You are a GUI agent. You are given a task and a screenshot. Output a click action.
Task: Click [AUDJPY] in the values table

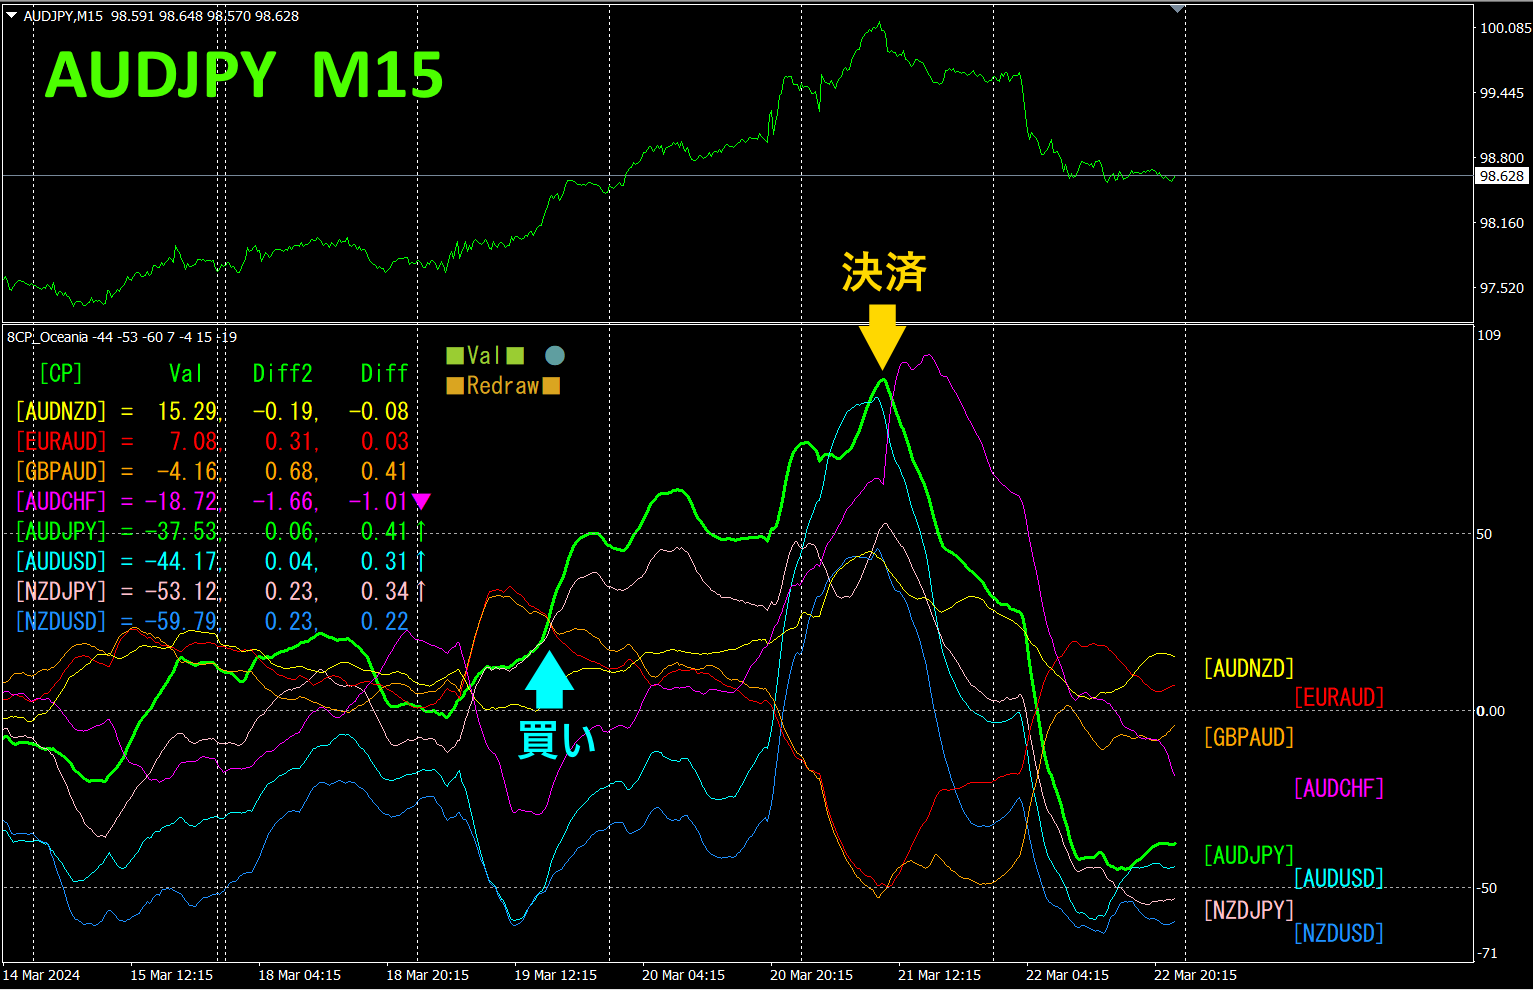coord(61,531)
